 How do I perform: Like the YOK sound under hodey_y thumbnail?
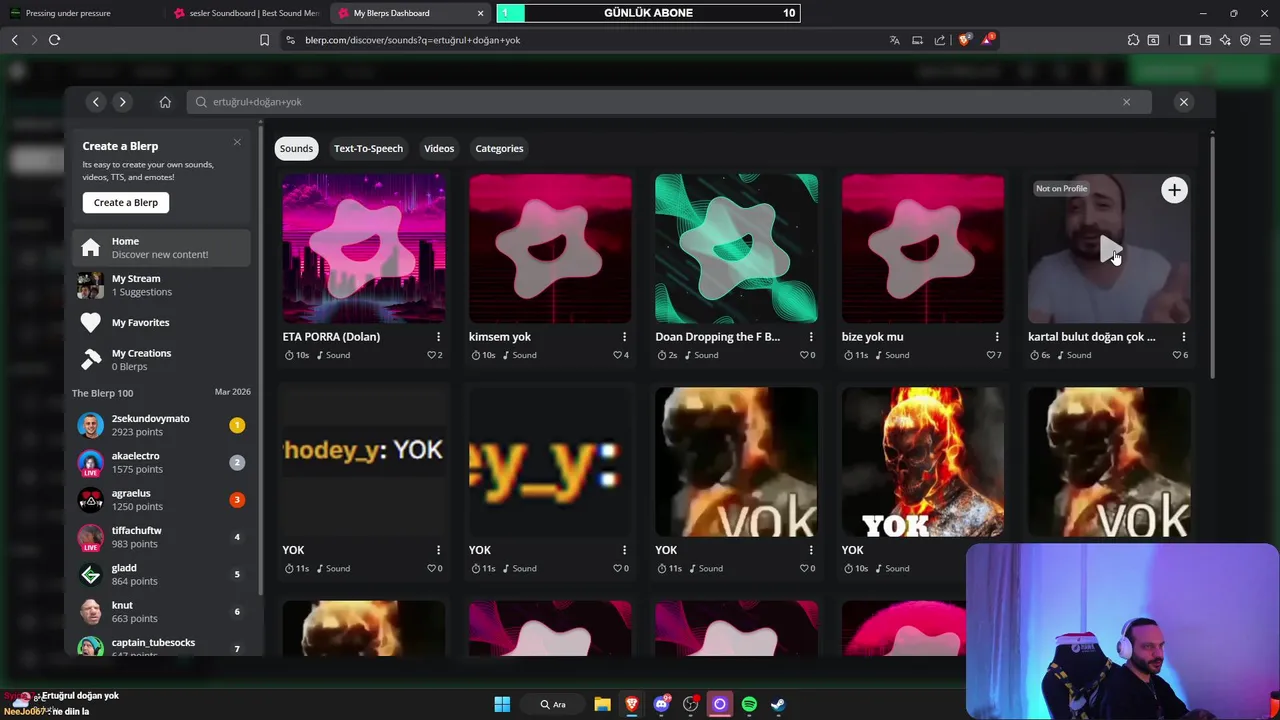tap(434, 568)
